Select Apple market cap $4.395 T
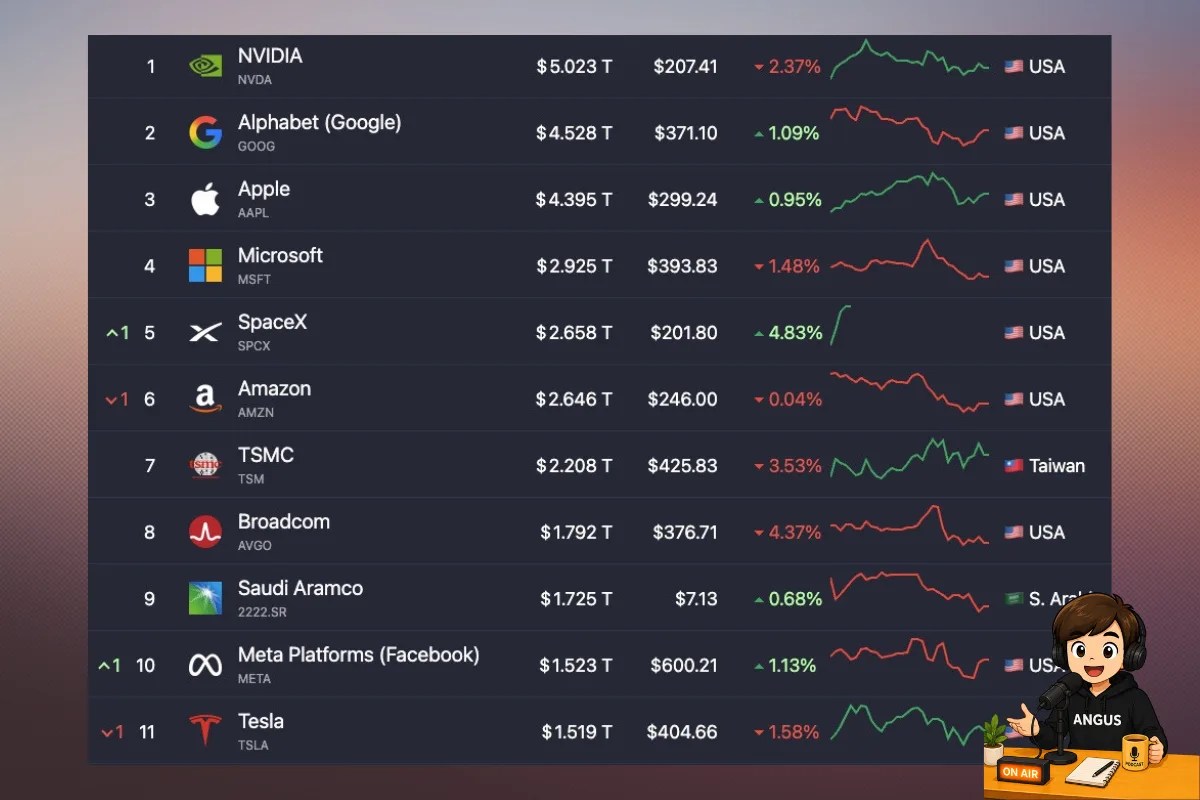 click(x=574, y=200)
